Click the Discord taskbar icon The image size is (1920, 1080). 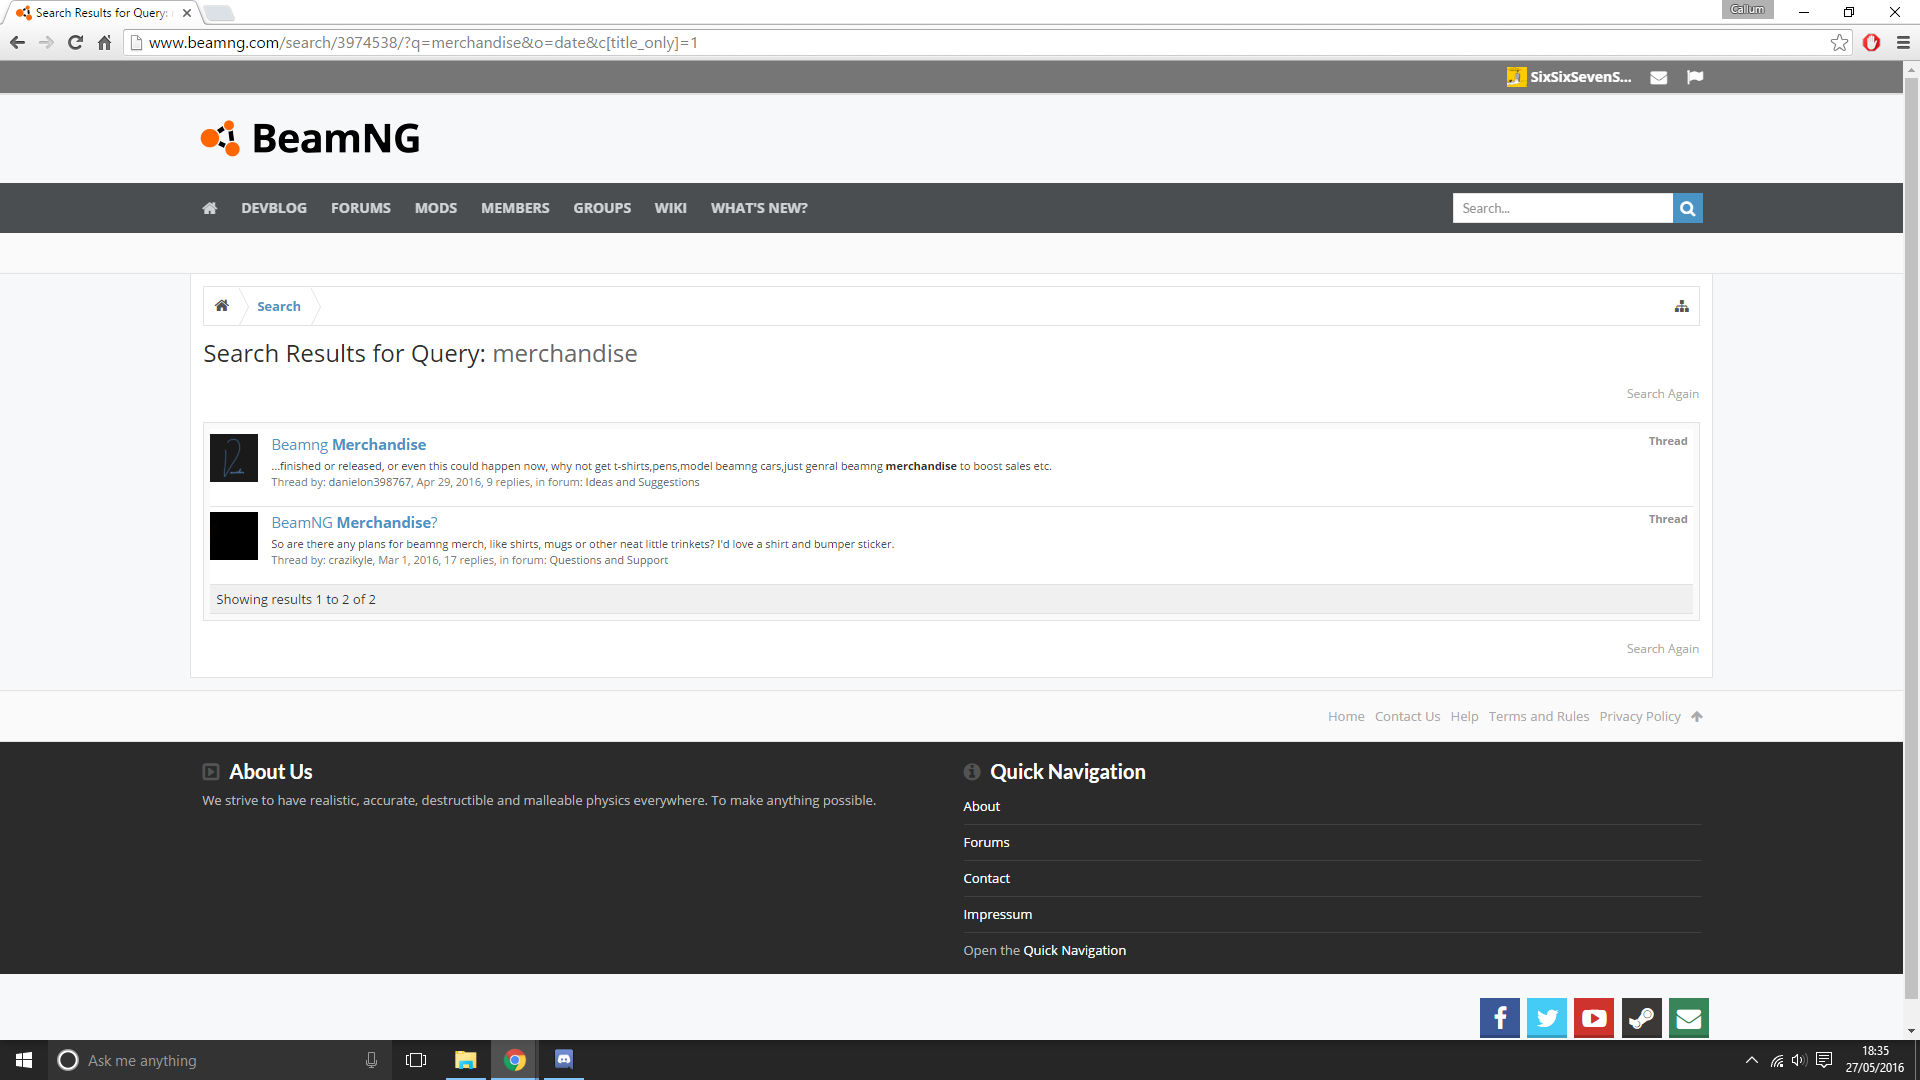pos(564,1060)
